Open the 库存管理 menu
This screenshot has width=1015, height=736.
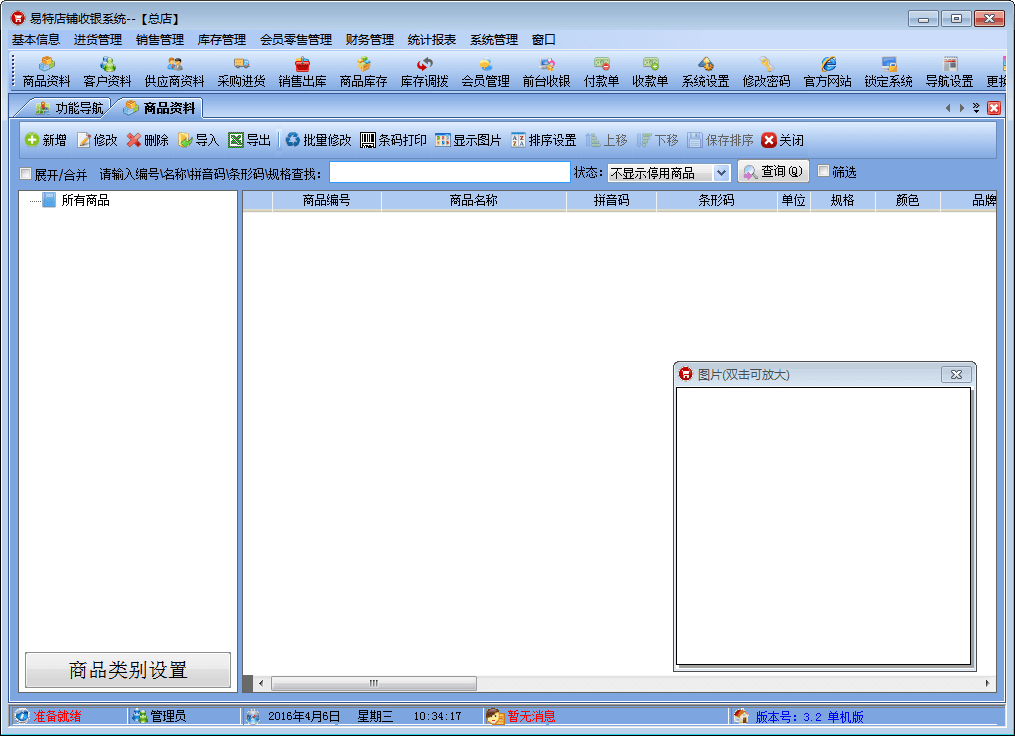click(221, 40)
